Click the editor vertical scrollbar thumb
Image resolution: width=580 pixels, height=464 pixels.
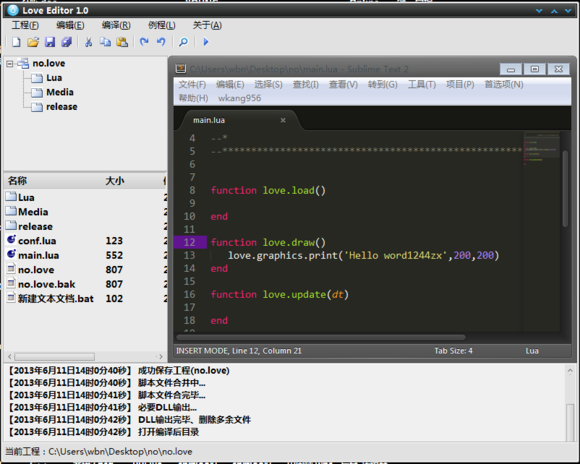pyautogui.click(x=565, y=189)
